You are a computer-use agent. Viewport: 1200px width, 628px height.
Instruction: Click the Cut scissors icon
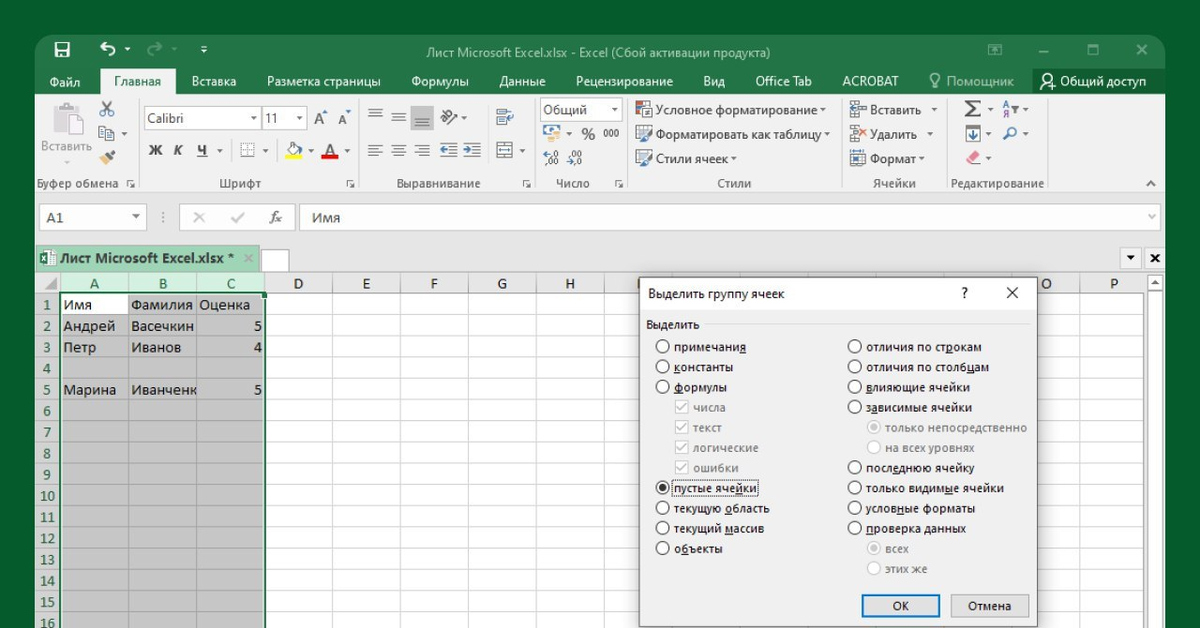tap(106, 109)
